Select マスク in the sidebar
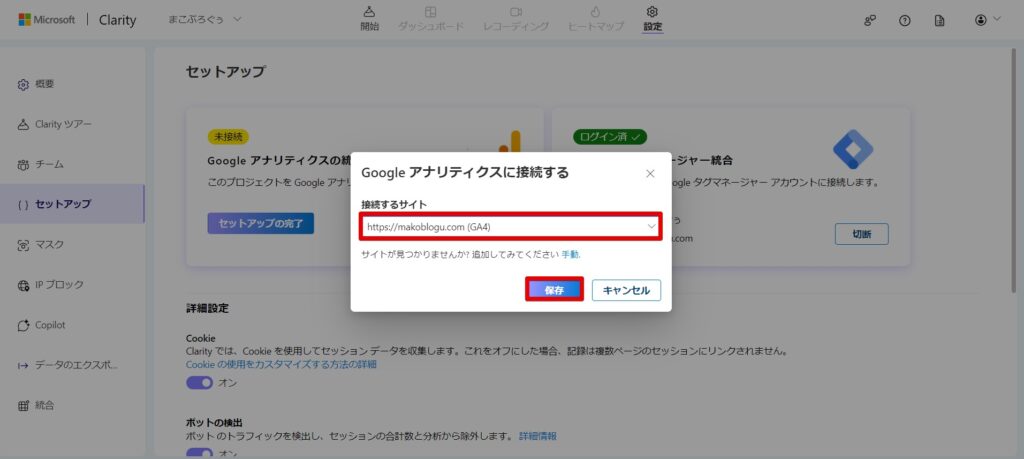The width and height of the screenshot is (1024, 459). (72, 245)
